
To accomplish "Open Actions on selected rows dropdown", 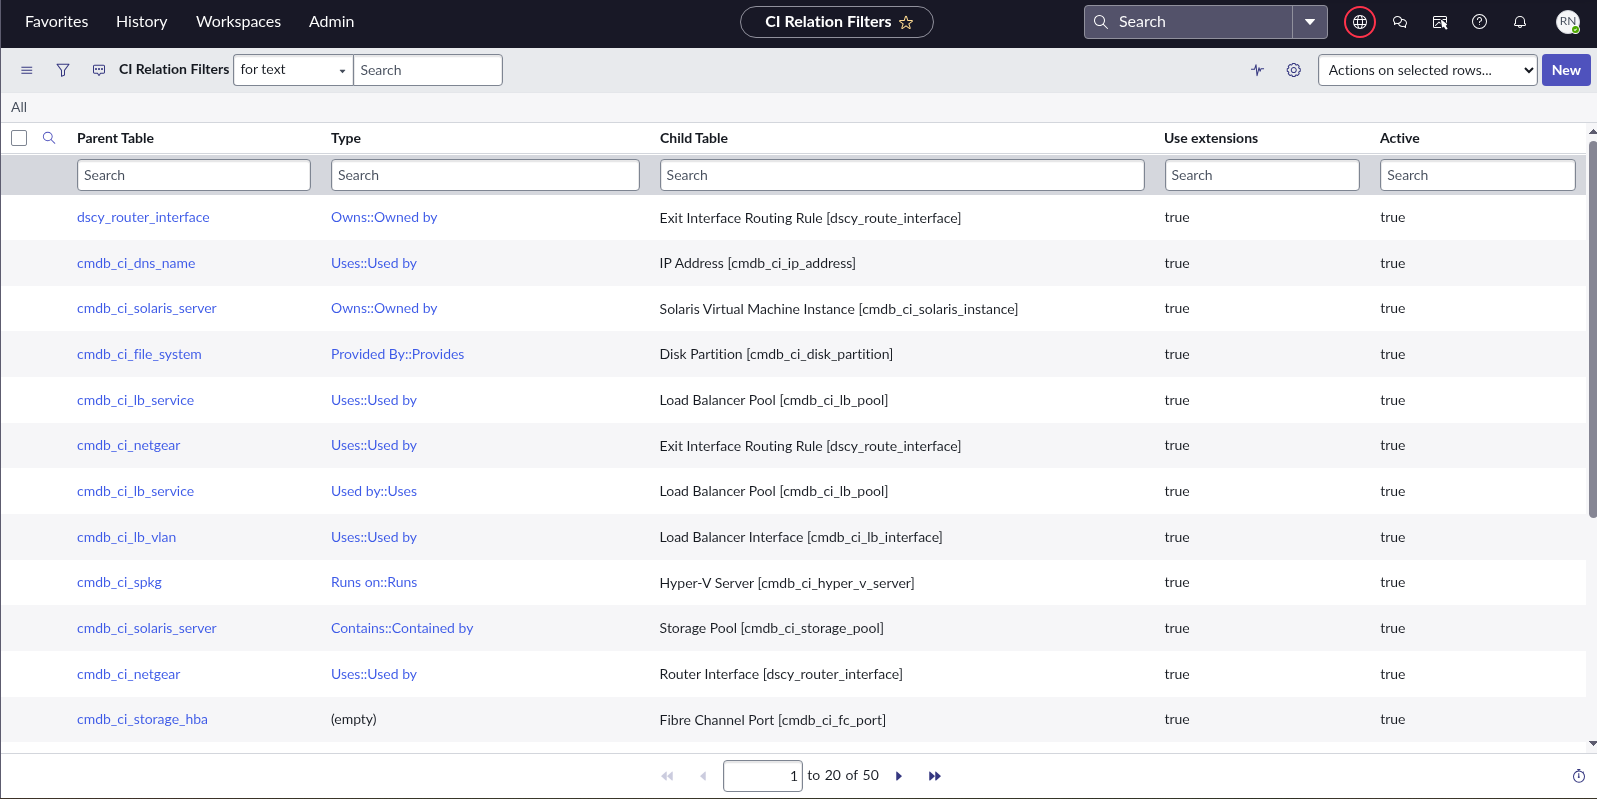I will (1426, 70).
